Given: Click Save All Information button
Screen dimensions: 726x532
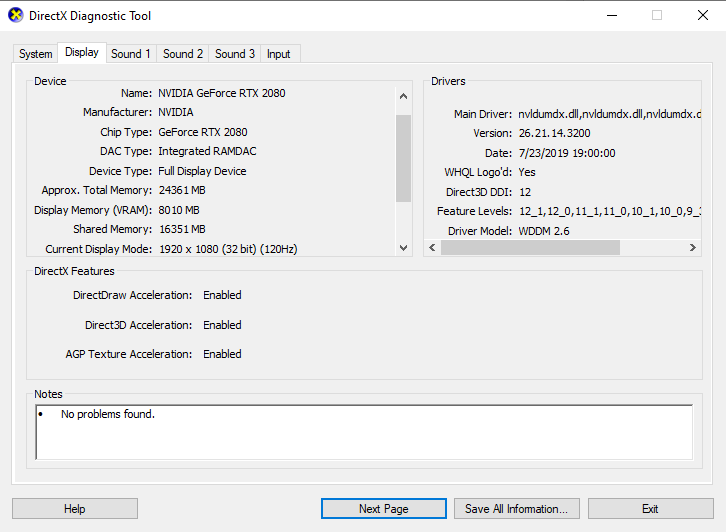Looking at the screenshot, I should [517, 509].
